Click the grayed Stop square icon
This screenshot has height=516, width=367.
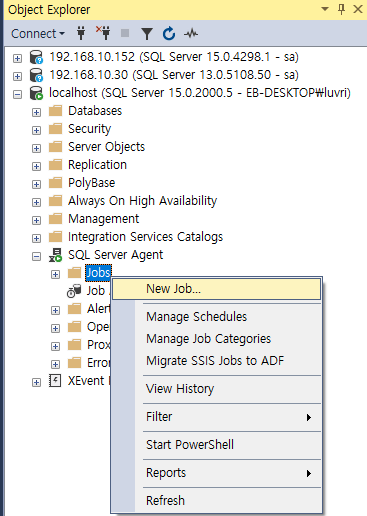pyautogui.click(x=125, y=33)
